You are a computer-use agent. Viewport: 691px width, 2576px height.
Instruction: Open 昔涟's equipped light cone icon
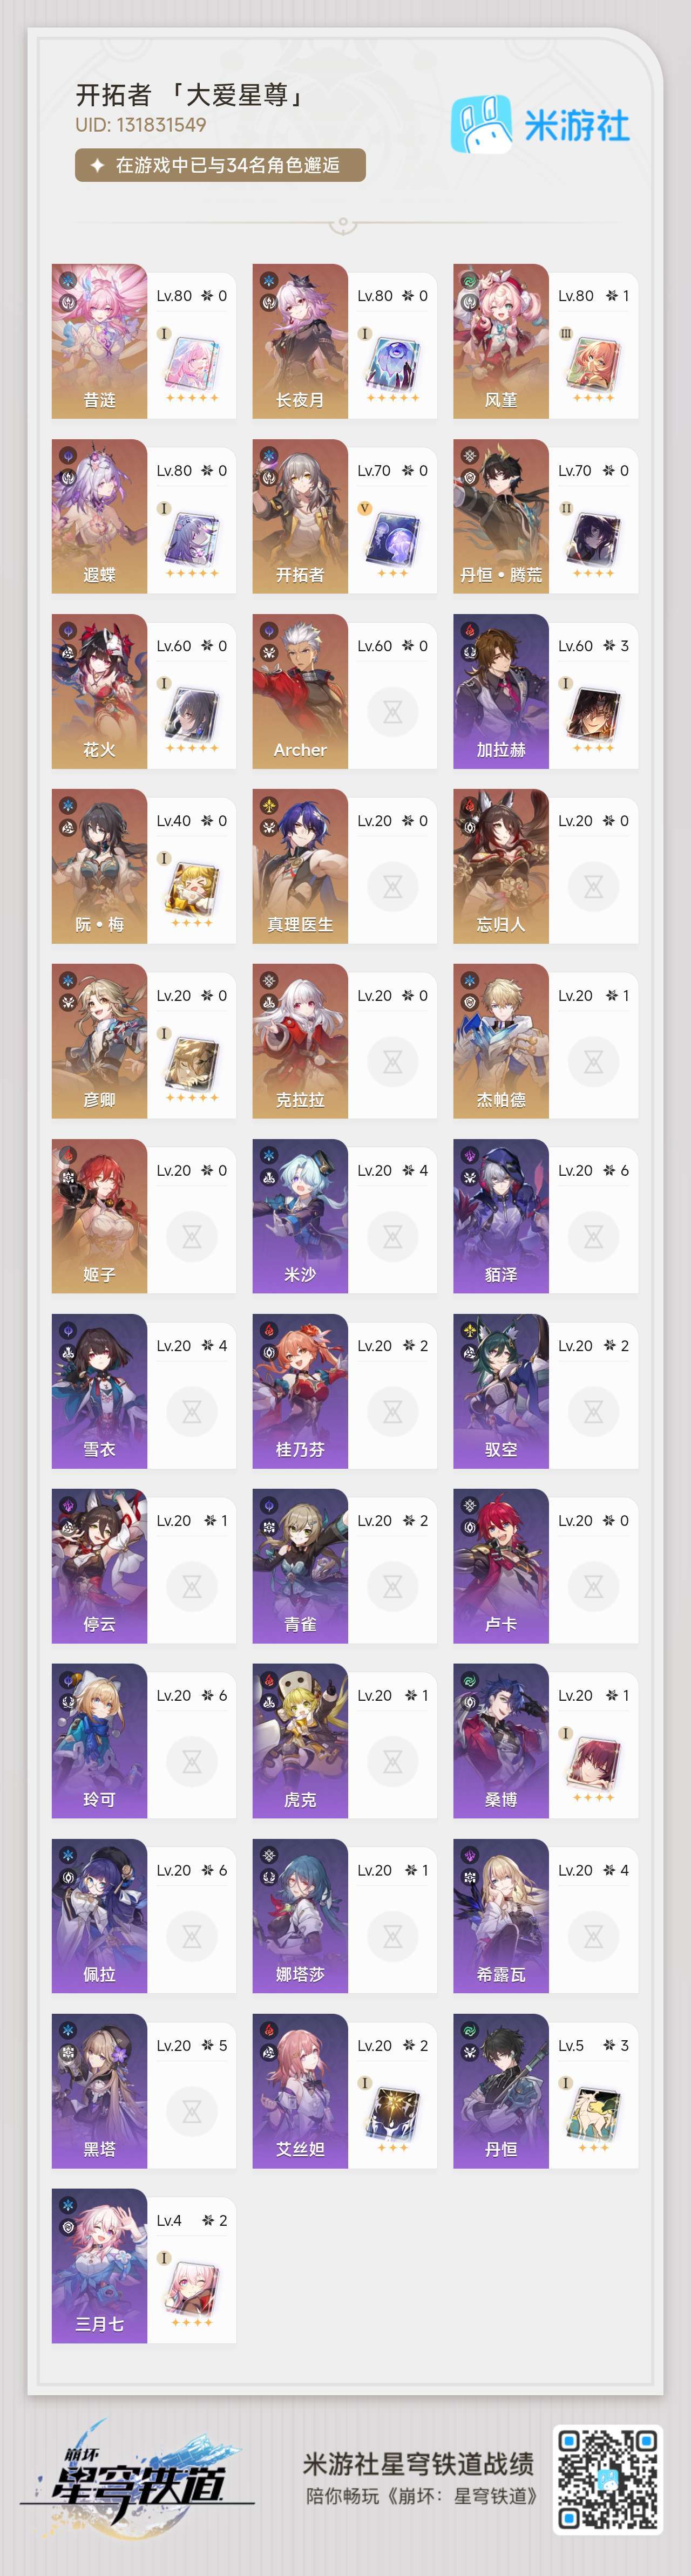point(192,363)
